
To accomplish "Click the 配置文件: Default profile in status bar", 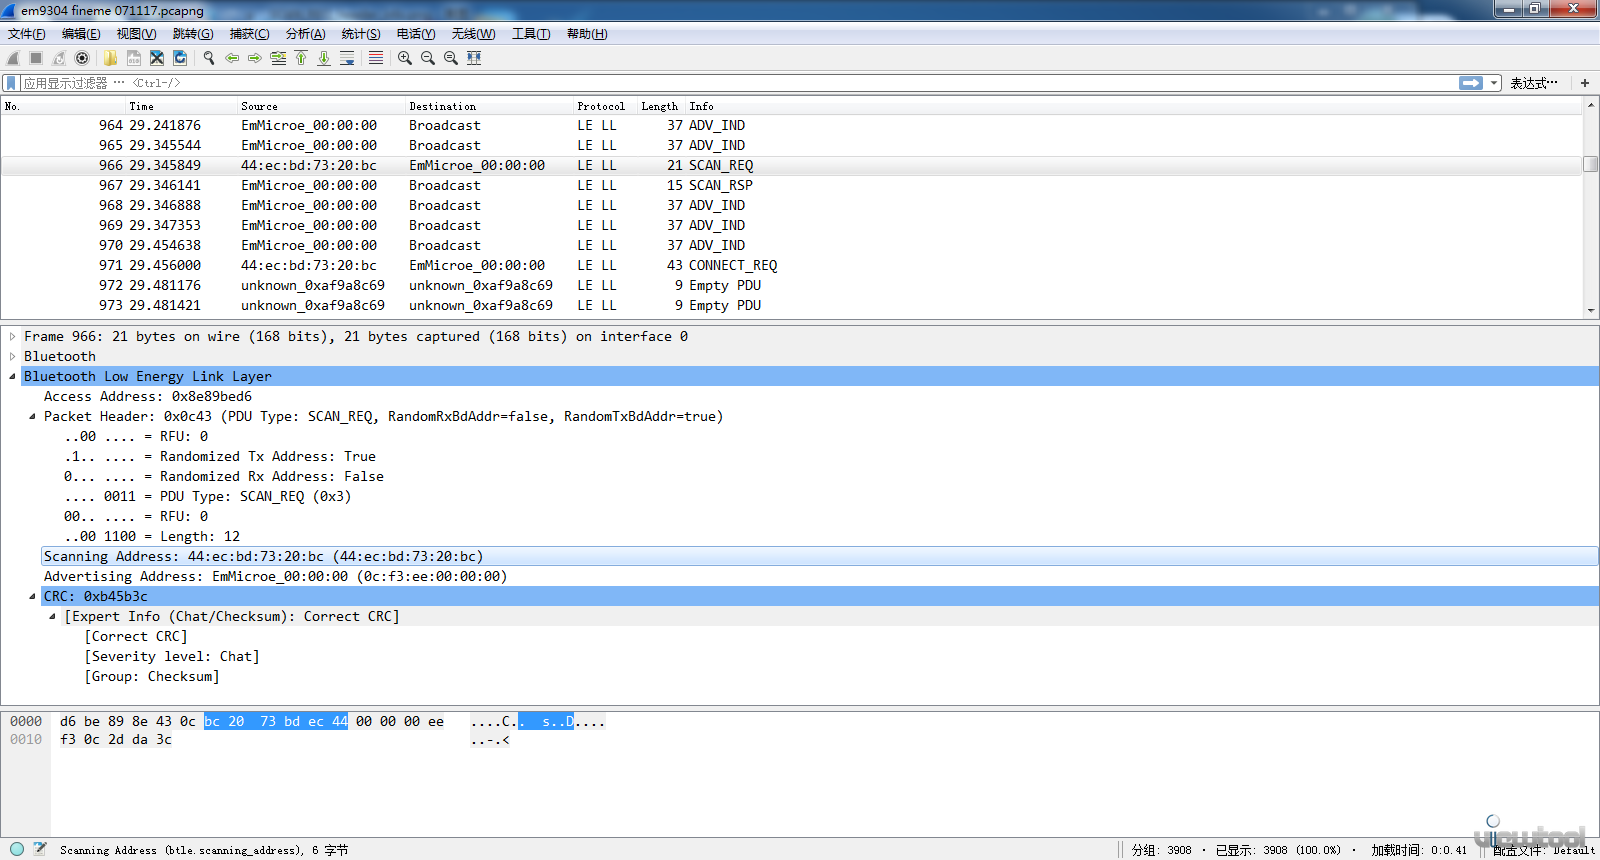I will (1543, 850).
